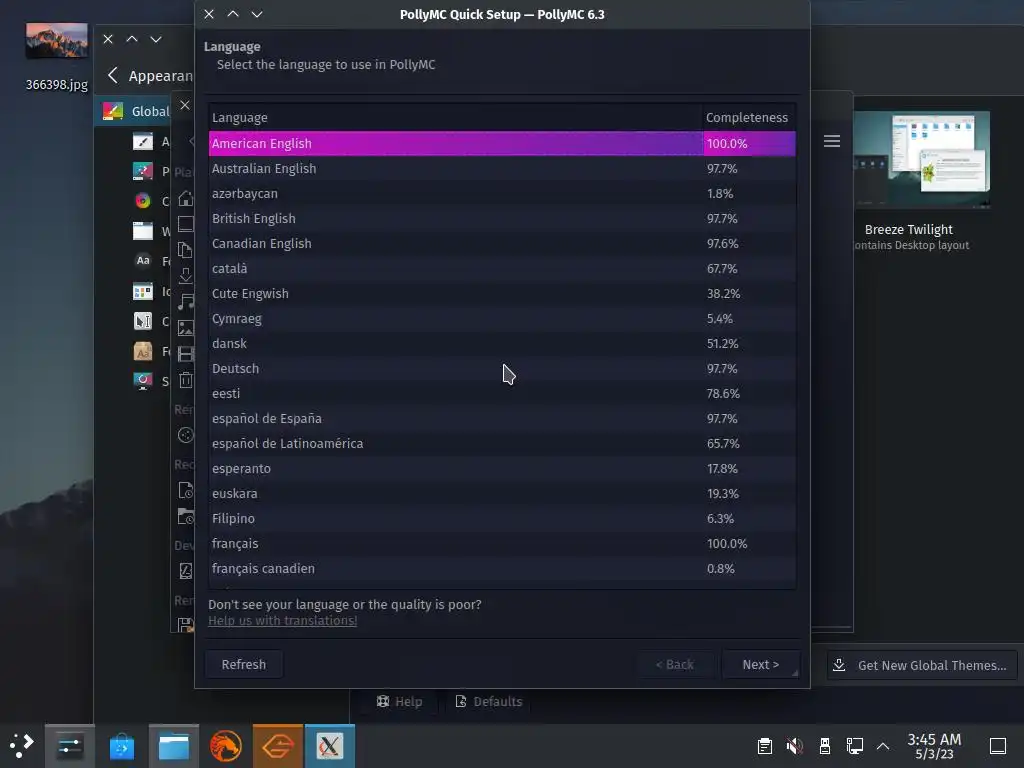The width and height of the screenshot is (1024, 768).
Task: Open network connections tray icon
Action: tap(854, 746)
